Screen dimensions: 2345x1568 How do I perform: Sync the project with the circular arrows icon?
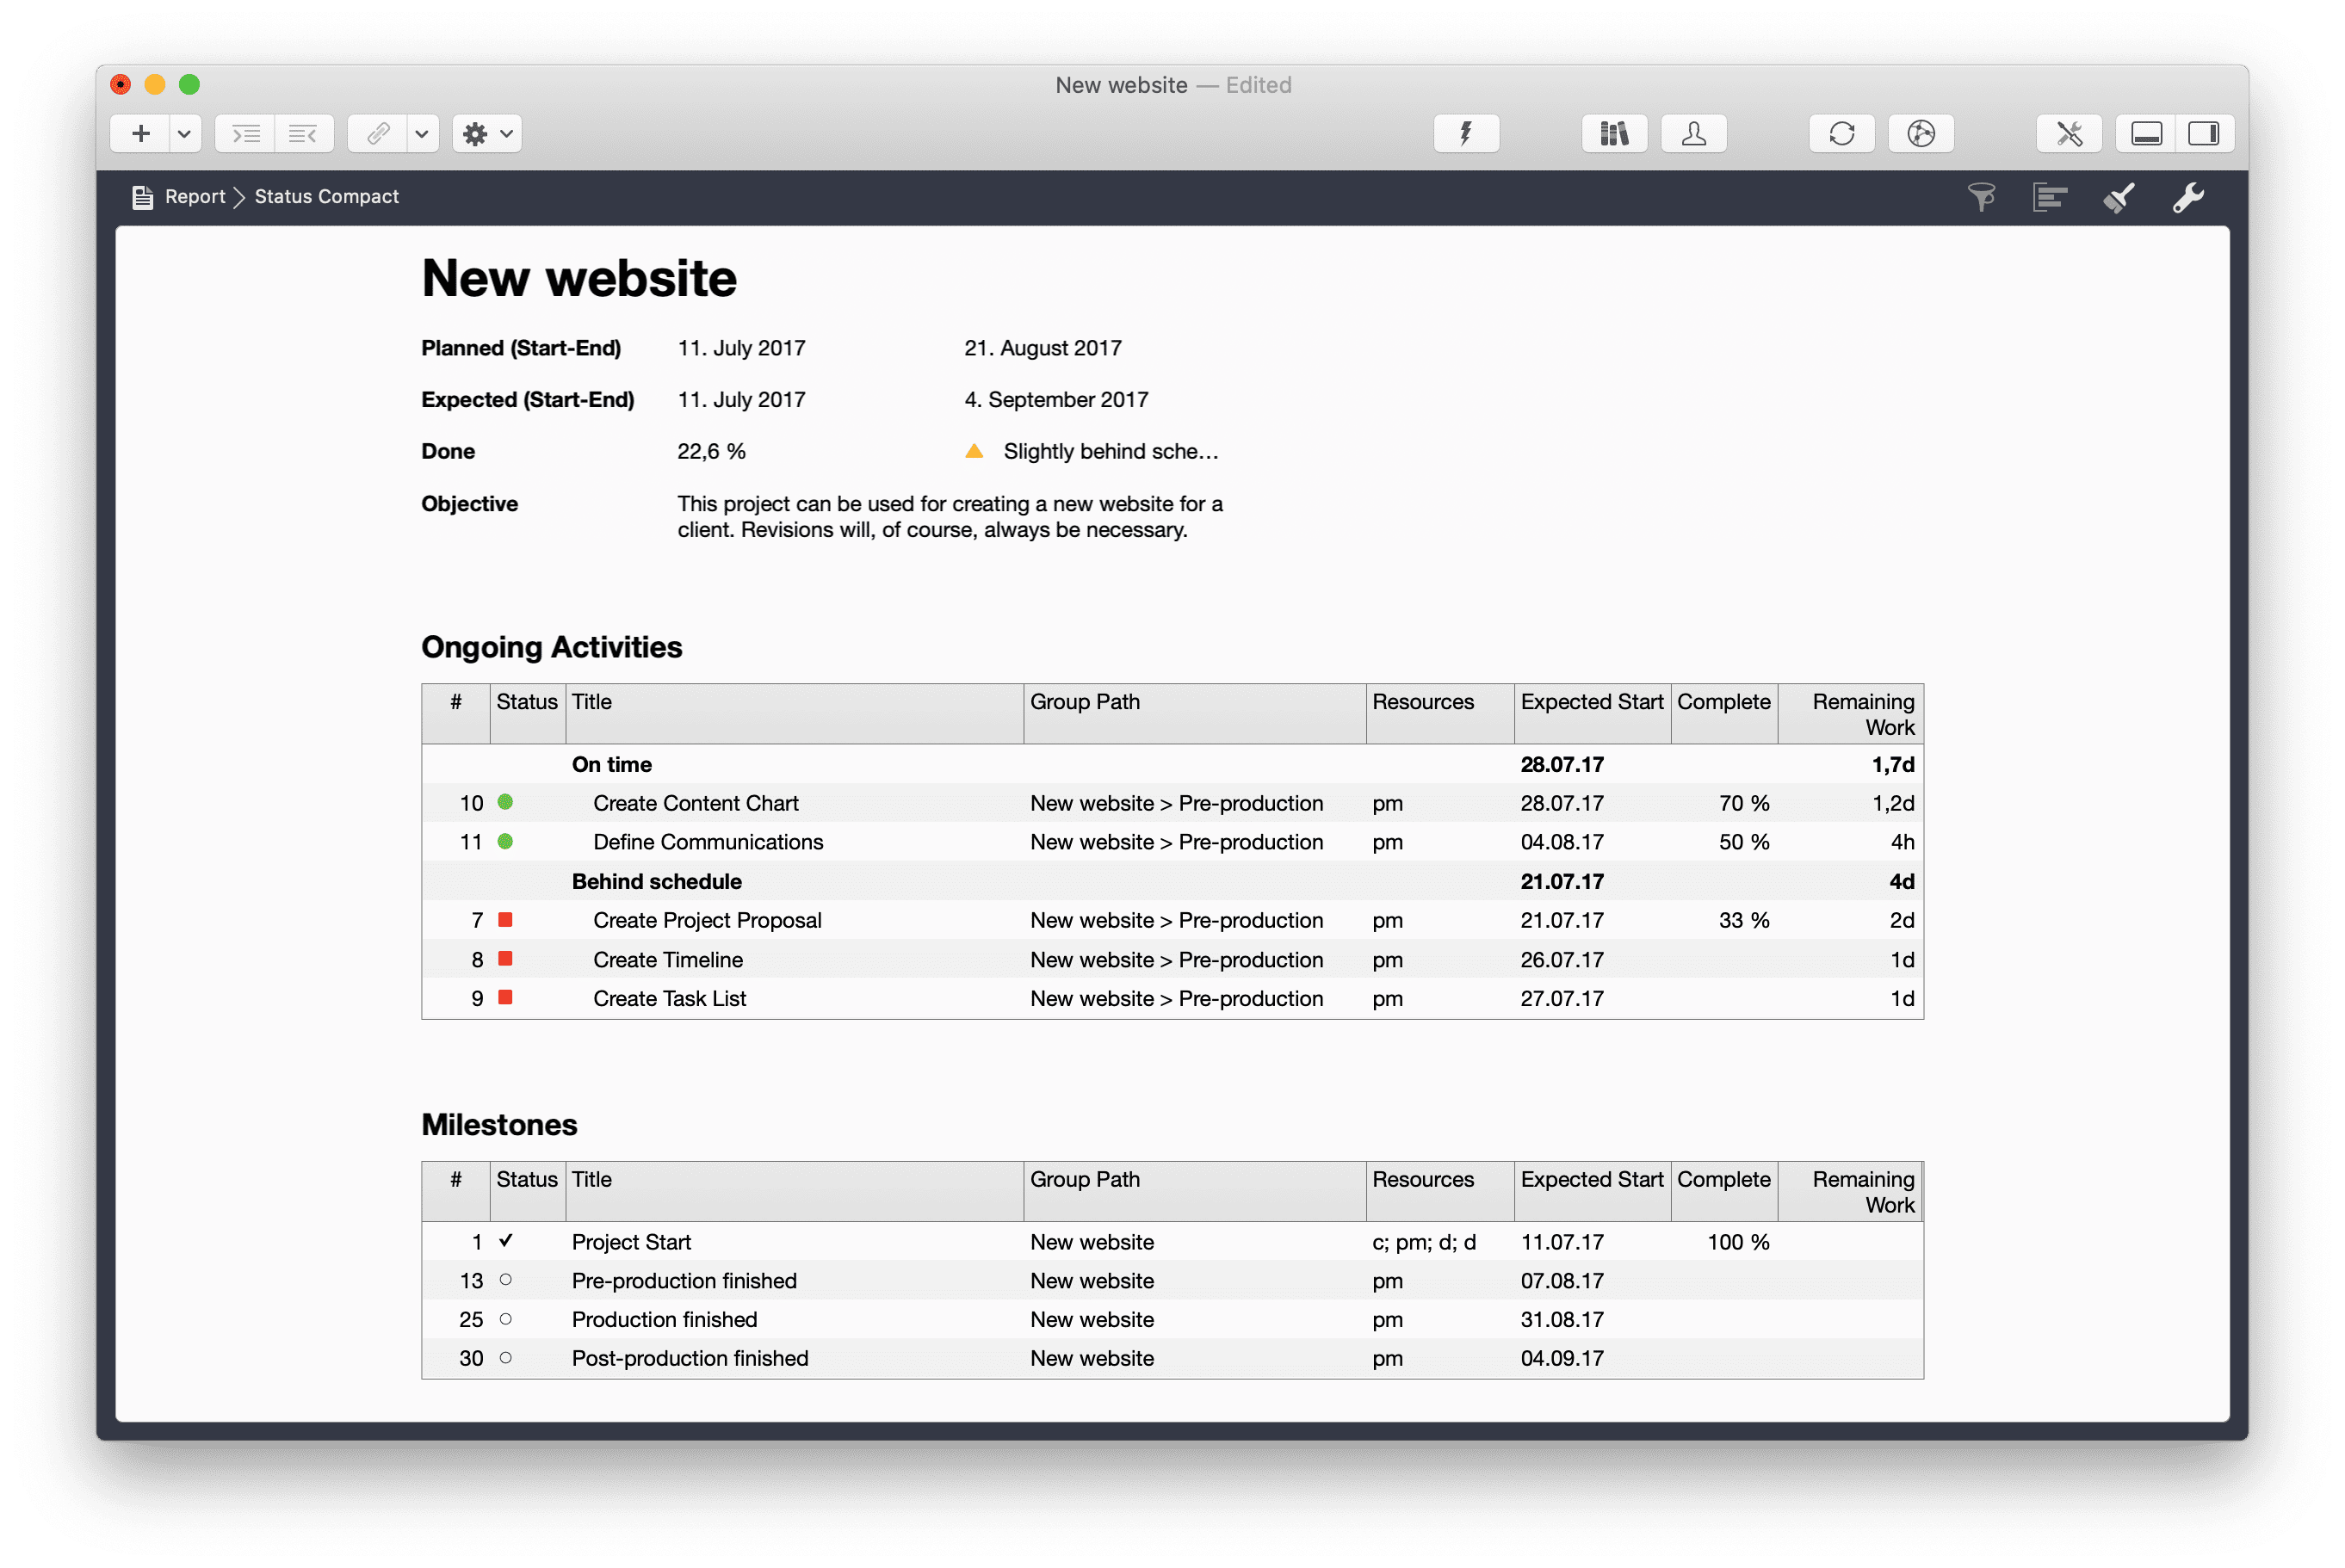click(1841, 133)
